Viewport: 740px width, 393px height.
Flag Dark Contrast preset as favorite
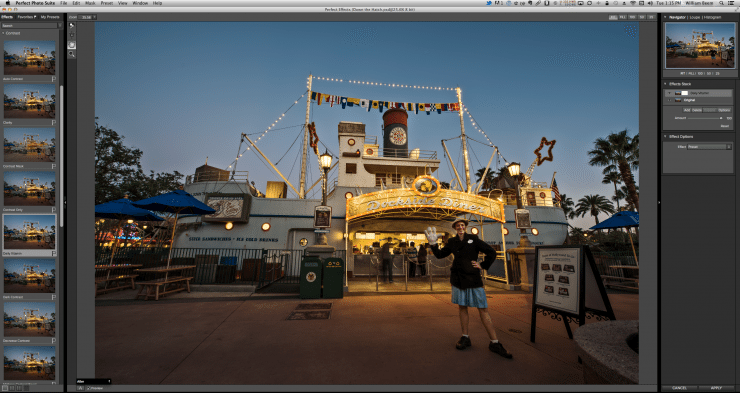(x=53, y=297)
